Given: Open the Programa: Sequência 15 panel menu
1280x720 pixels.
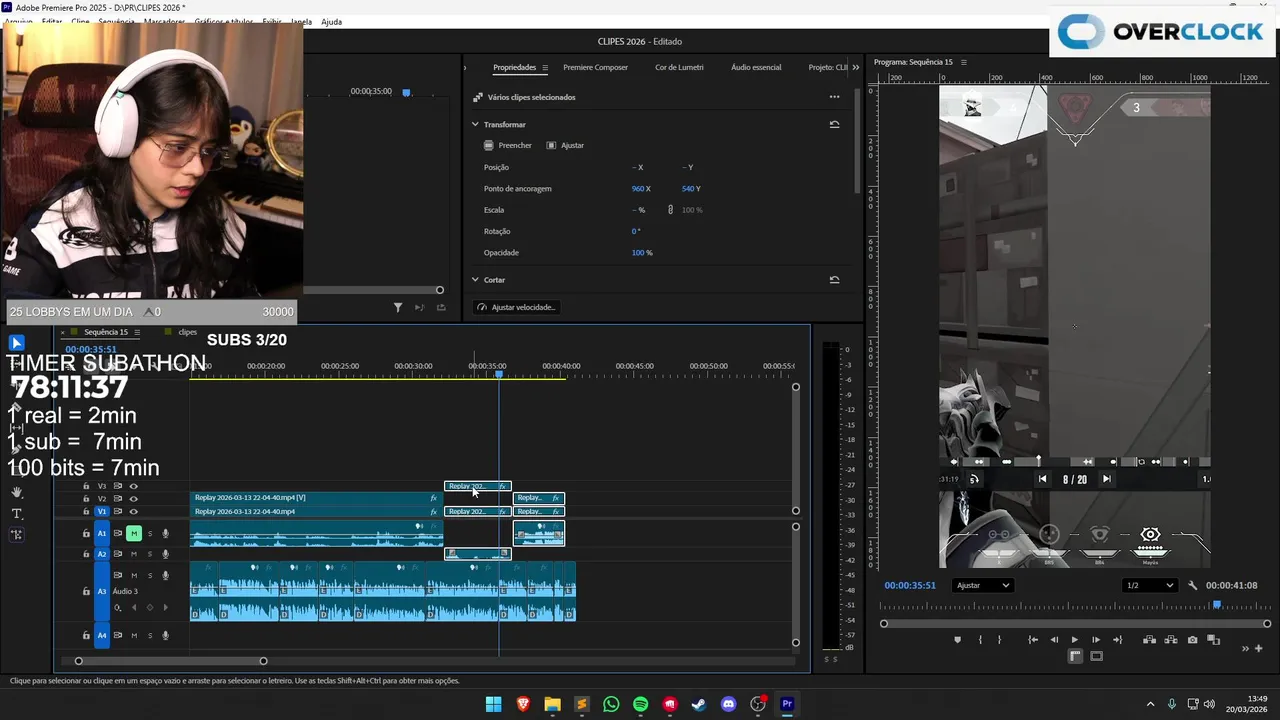Looking at the screenshot, I should (964, 63).
